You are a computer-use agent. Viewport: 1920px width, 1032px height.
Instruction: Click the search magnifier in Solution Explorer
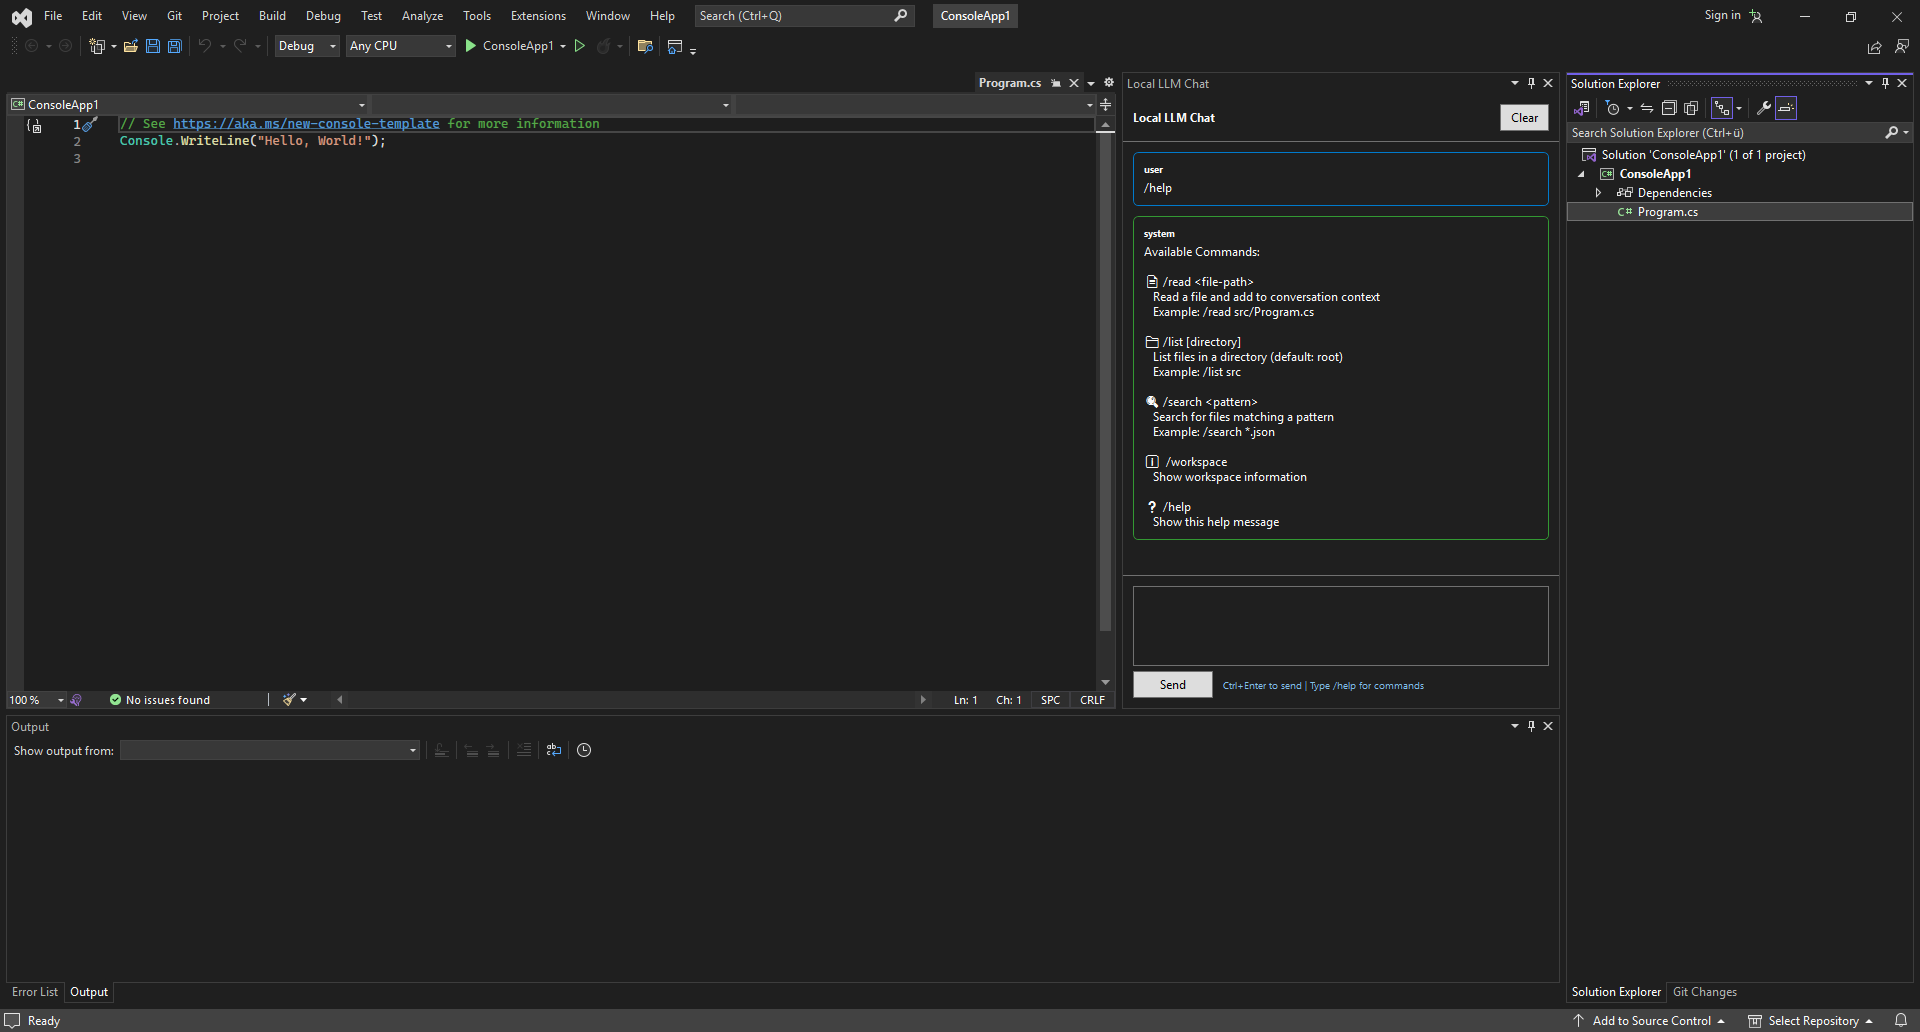(1893, 131)
